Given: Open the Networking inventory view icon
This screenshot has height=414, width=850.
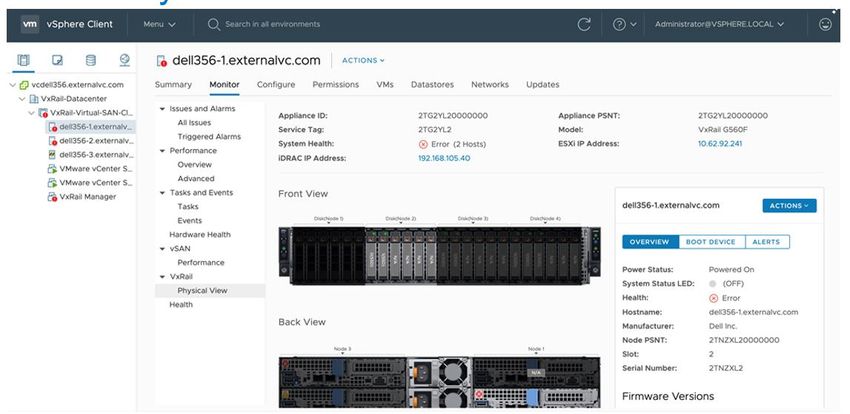Looking at the screenshot, I should (125, 60).
